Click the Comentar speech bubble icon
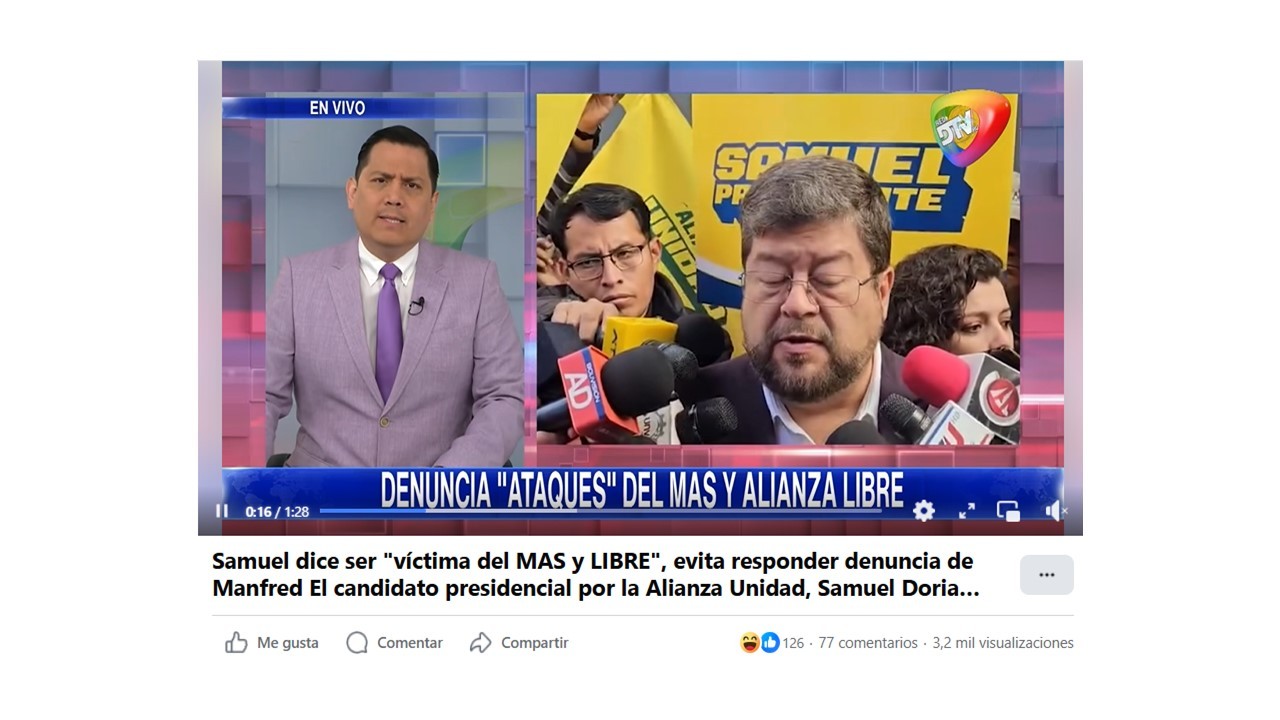 coord(357,643)
